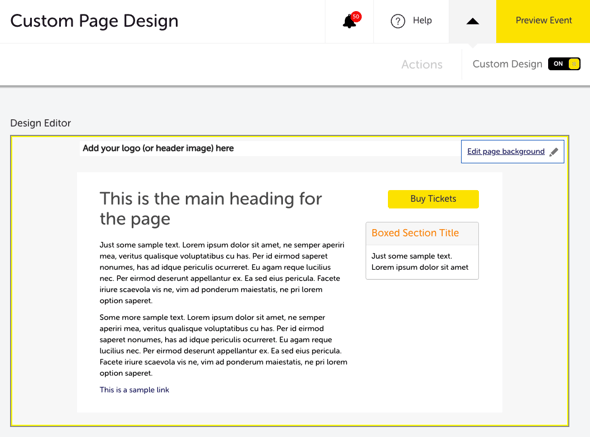Click the pencil edit icon
The width and height of the screenshot is (590, 437).
tap(554, 152)
